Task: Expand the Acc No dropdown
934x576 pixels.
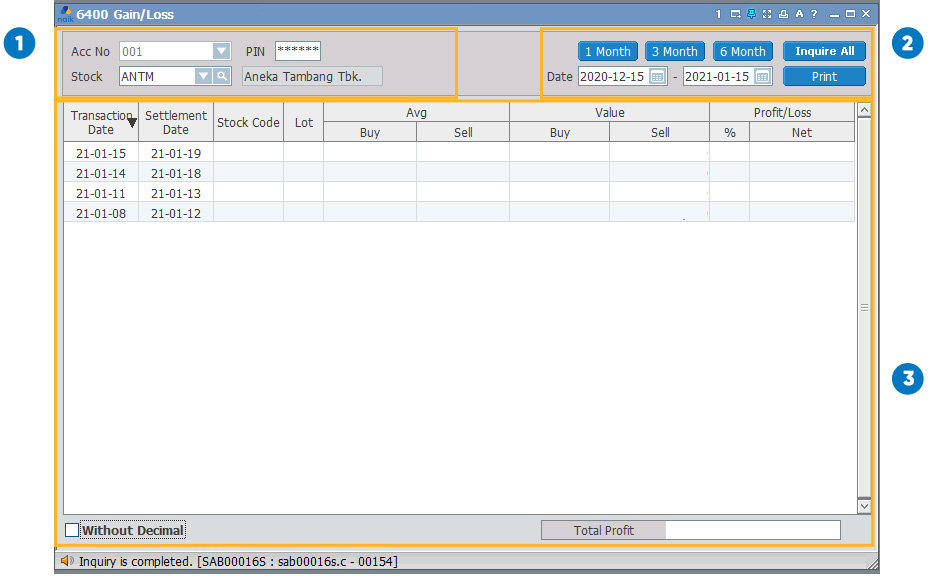Action: (221, 51)
